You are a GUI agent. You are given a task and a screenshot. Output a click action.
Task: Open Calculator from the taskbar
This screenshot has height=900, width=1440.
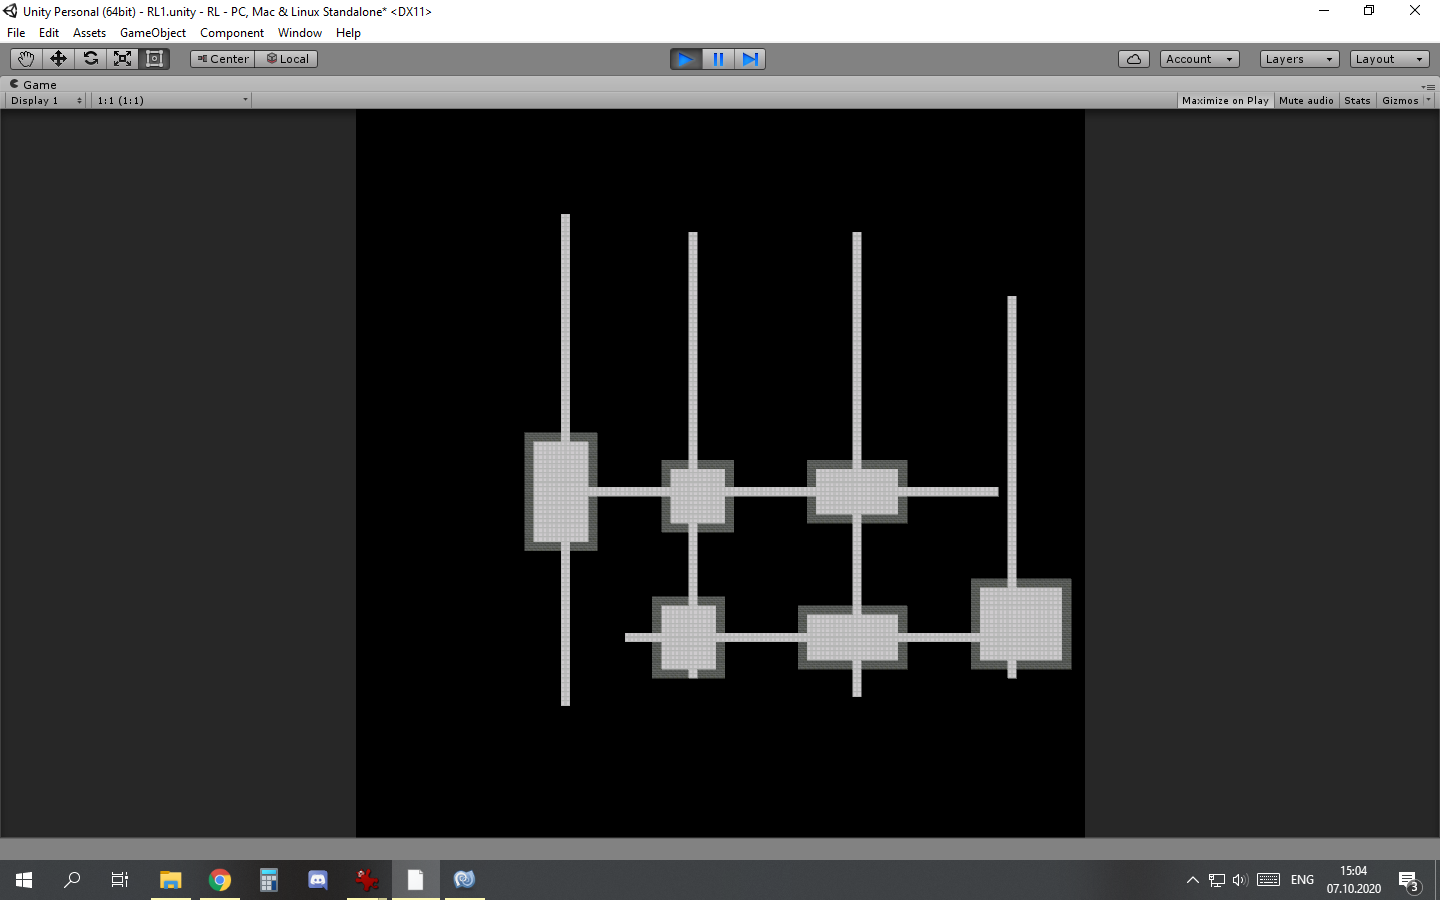[x=268, y=880]
